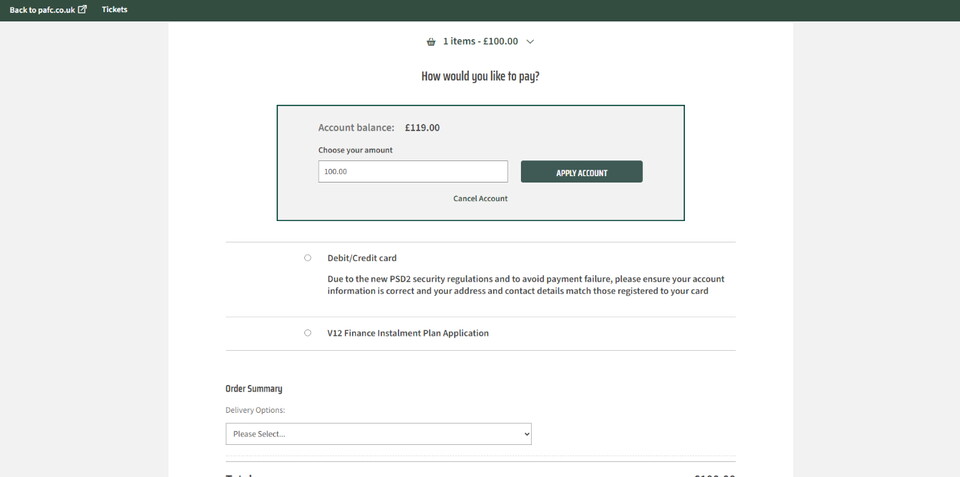The height and width of the screenshot is (477, 960).
Task: Click the shopping basket icon
Action: 431,42
